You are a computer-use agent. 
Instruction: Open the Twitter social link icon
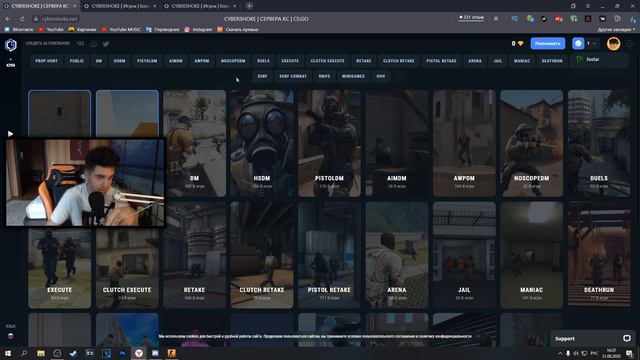click(x=106, y=44)
